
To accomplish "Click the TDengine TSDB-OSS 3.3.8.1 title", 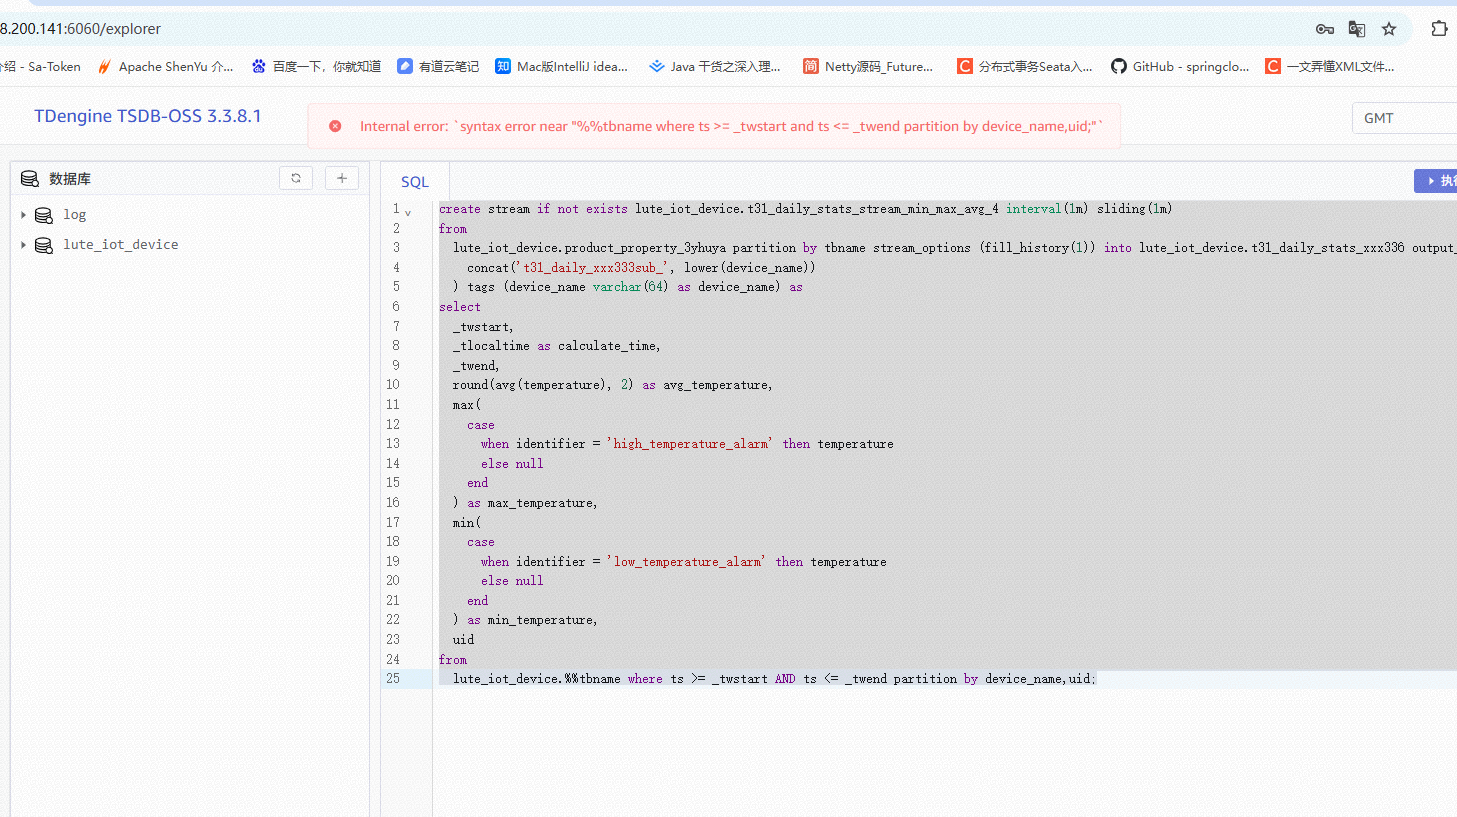I will (148, 116).
